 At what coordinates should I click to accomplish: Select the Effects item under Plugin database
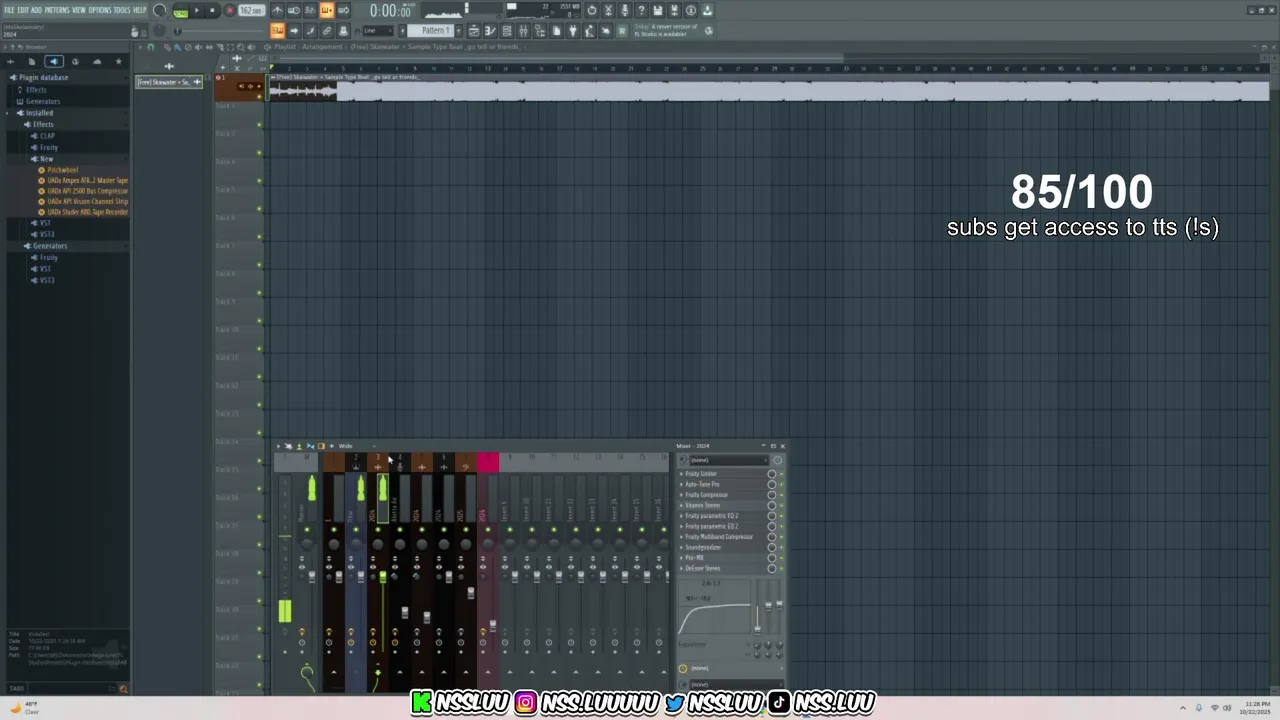point(36,90)
